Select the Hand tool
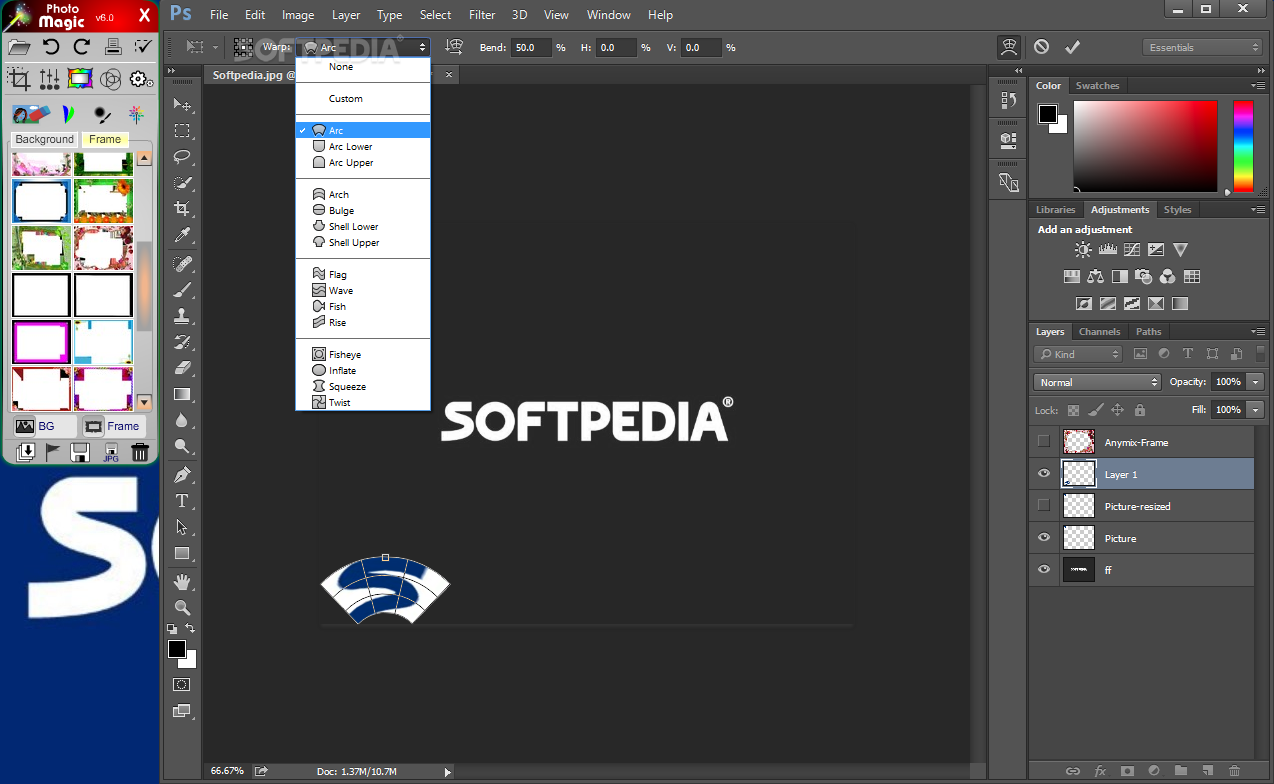 (182, 582)
